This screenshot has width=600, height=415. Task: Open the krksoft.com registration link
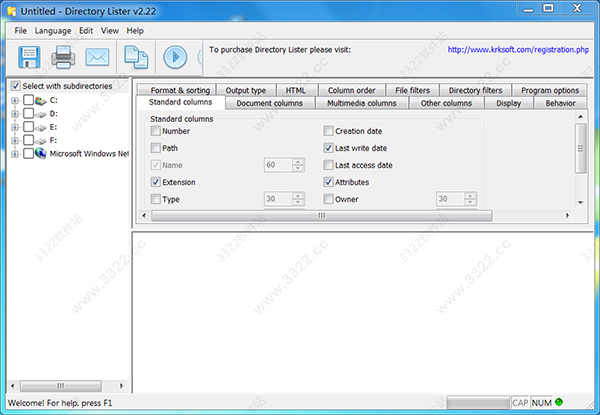click(518, 50)
